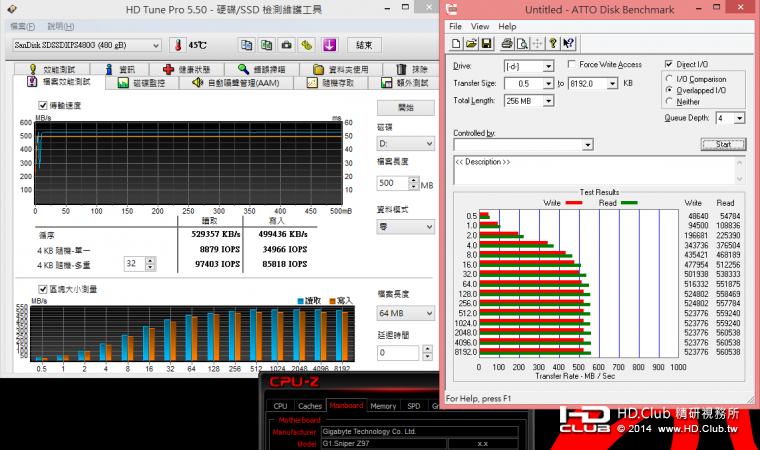Screen dimensions: 760x450
Task: Expand the Queue Depth dropdown
Action: click(x=738, y=118)
